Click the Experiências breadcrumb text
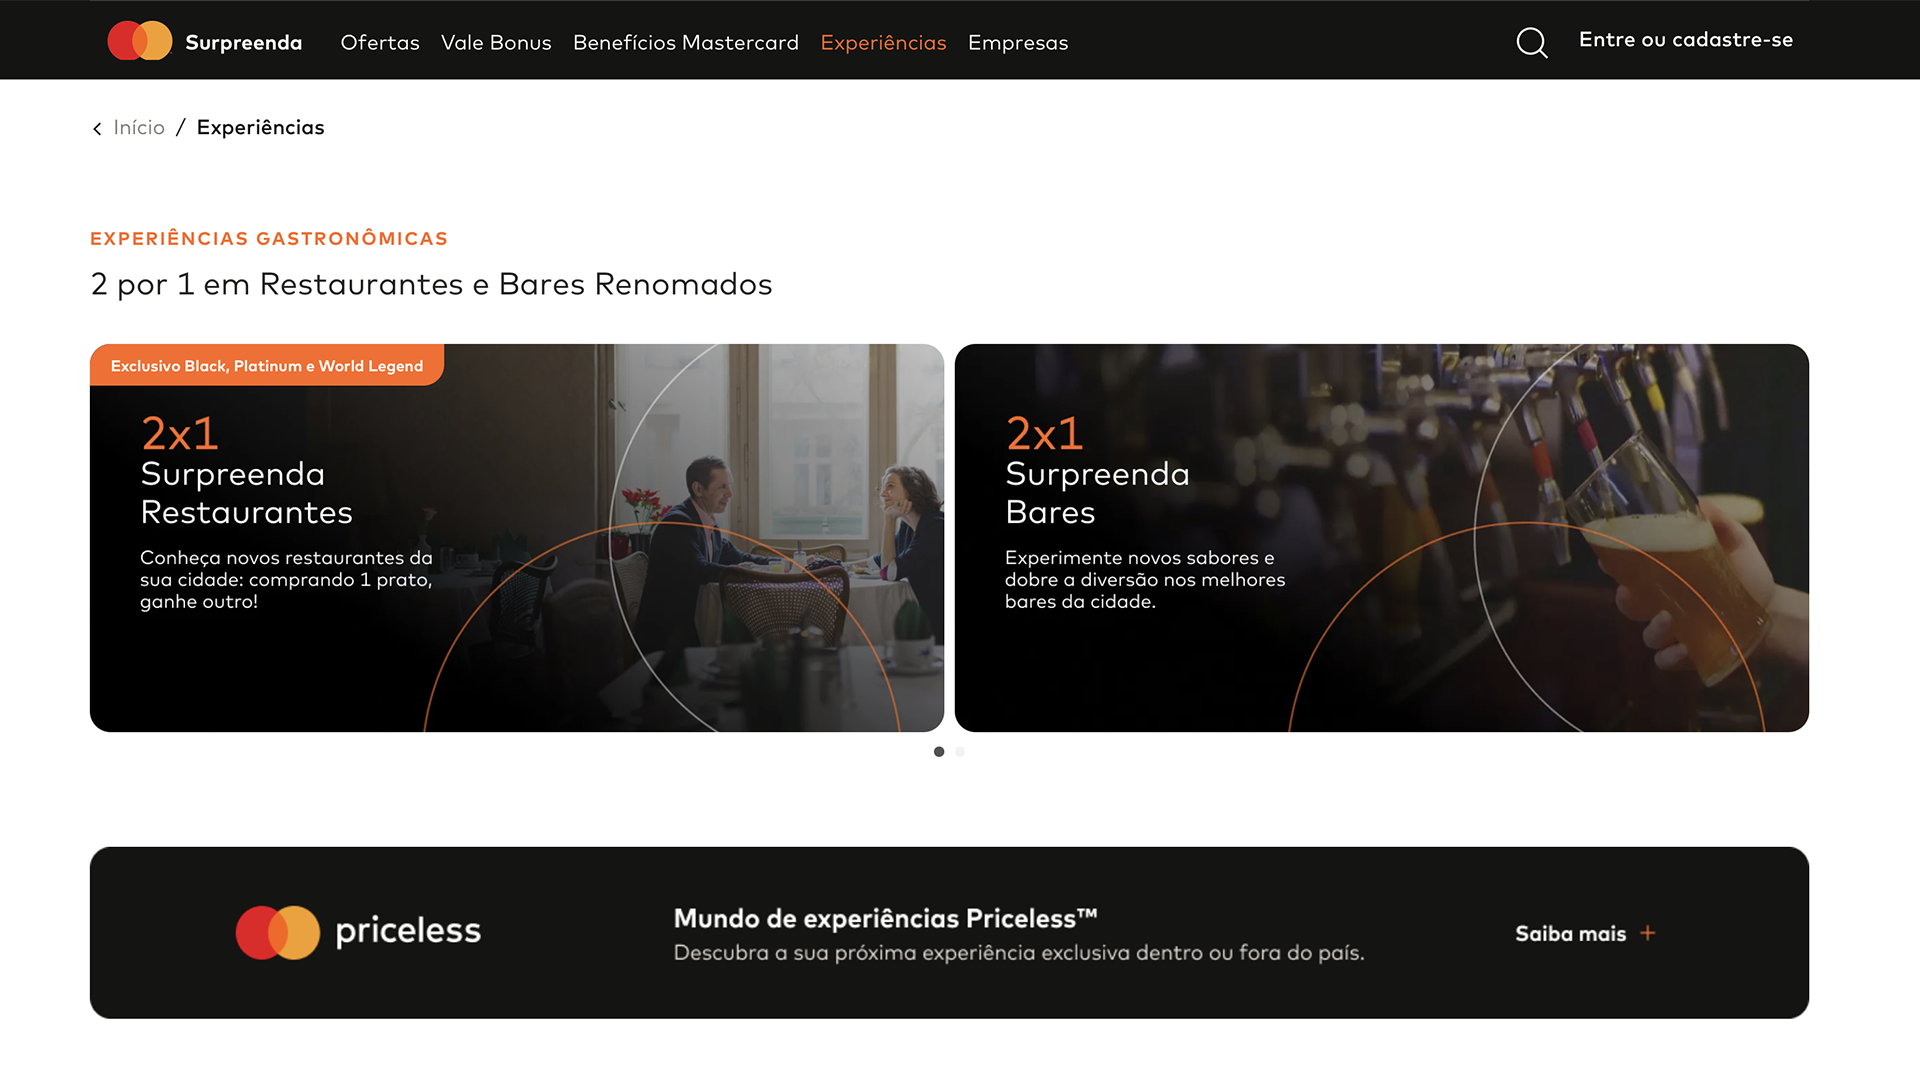Image resolution: width=1920 pixels, height=1080 pixels. (x=260, y=127)
